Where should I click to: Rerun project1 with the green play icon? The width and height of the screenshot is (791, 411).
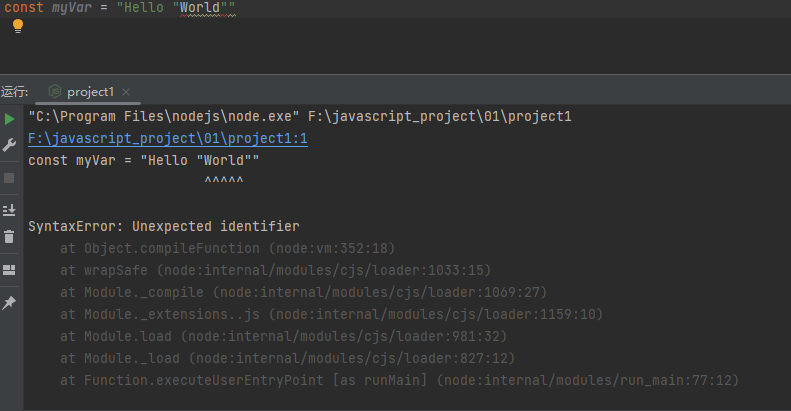9,119
